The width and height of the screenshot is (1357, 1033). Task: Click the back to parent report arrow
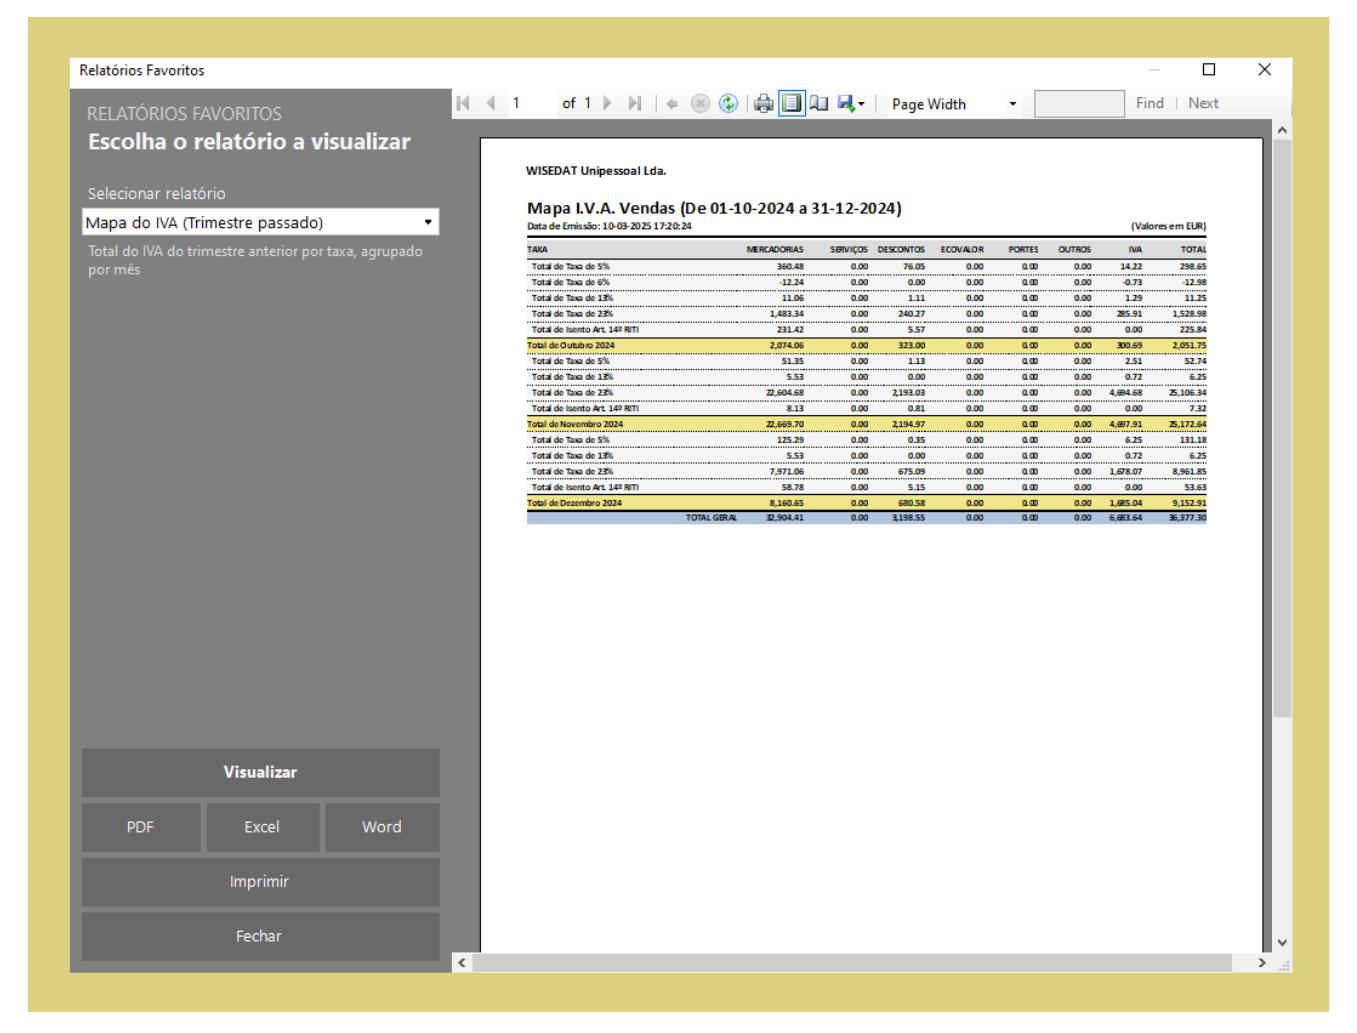(672, 104)
